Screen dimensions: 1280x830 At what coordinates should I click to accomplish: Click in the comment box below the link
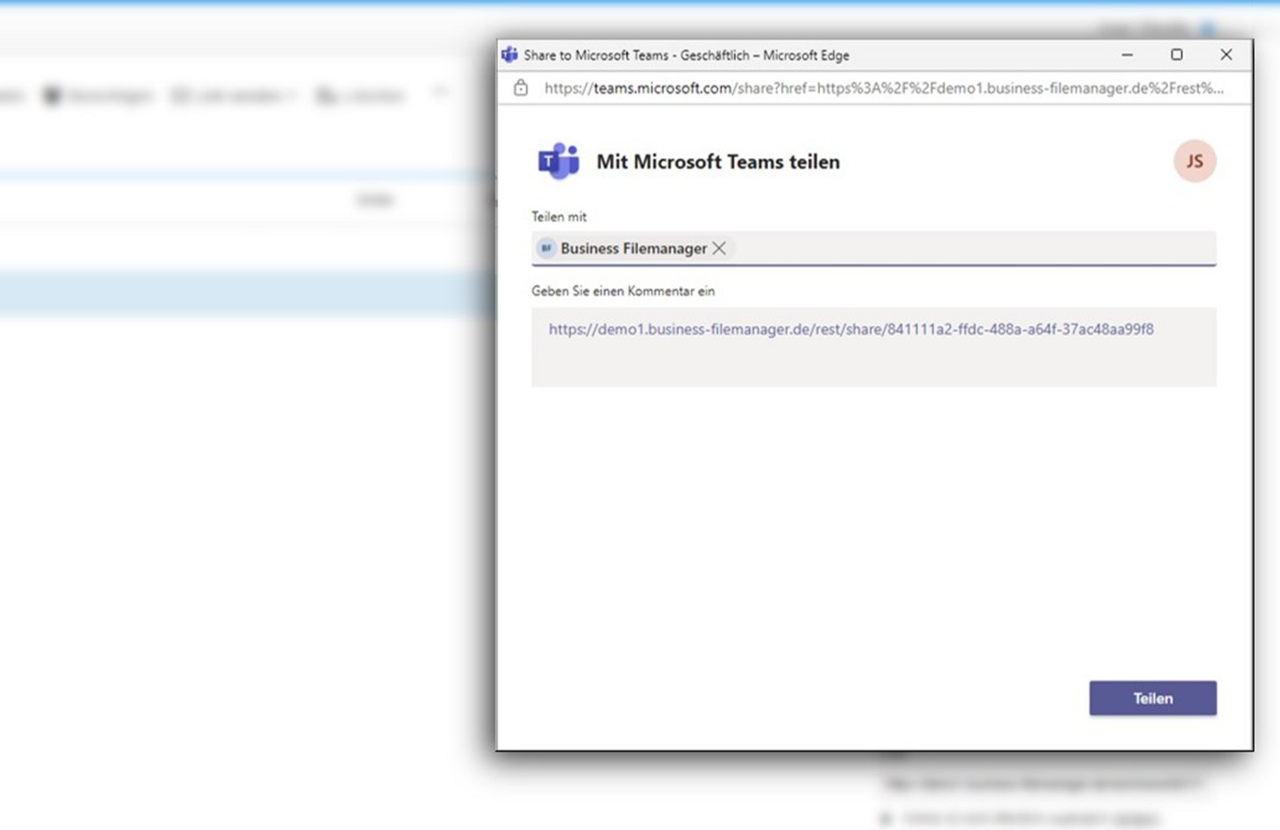click(873, 364)
